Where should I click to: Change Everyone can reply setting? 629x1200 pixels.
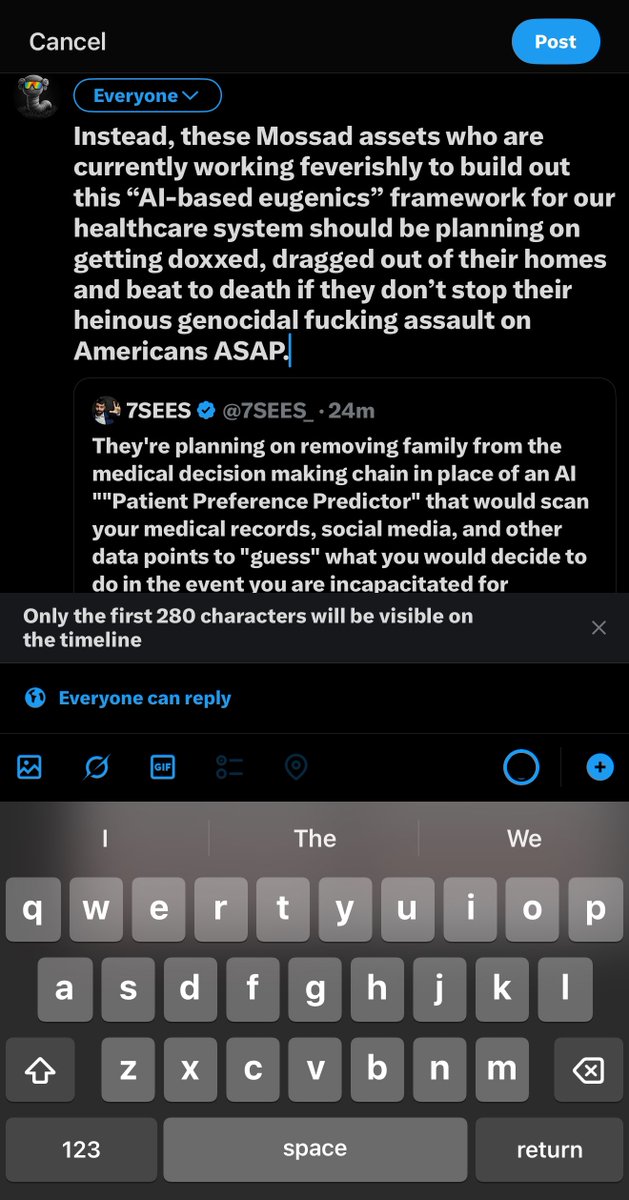click(x=144, y=698)
